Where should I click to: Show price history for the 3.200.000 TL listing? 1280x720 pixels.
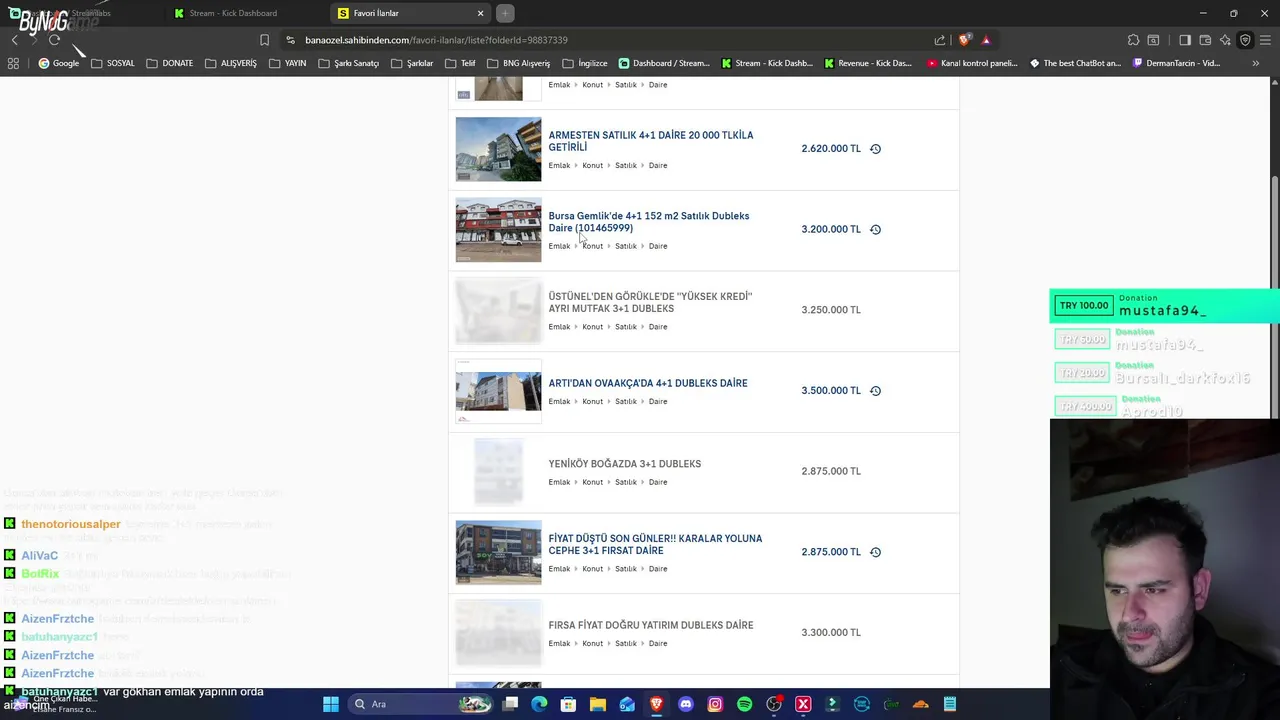[875, 229]
